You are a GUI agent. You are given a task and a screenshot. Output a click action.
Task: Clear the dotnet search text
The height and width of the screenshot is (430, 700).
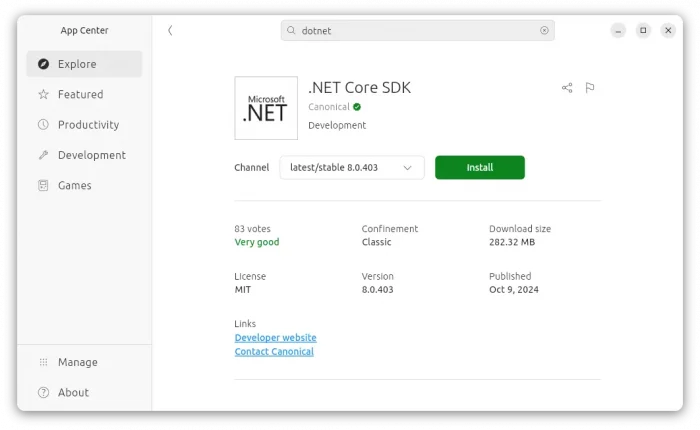pos(544,30)
